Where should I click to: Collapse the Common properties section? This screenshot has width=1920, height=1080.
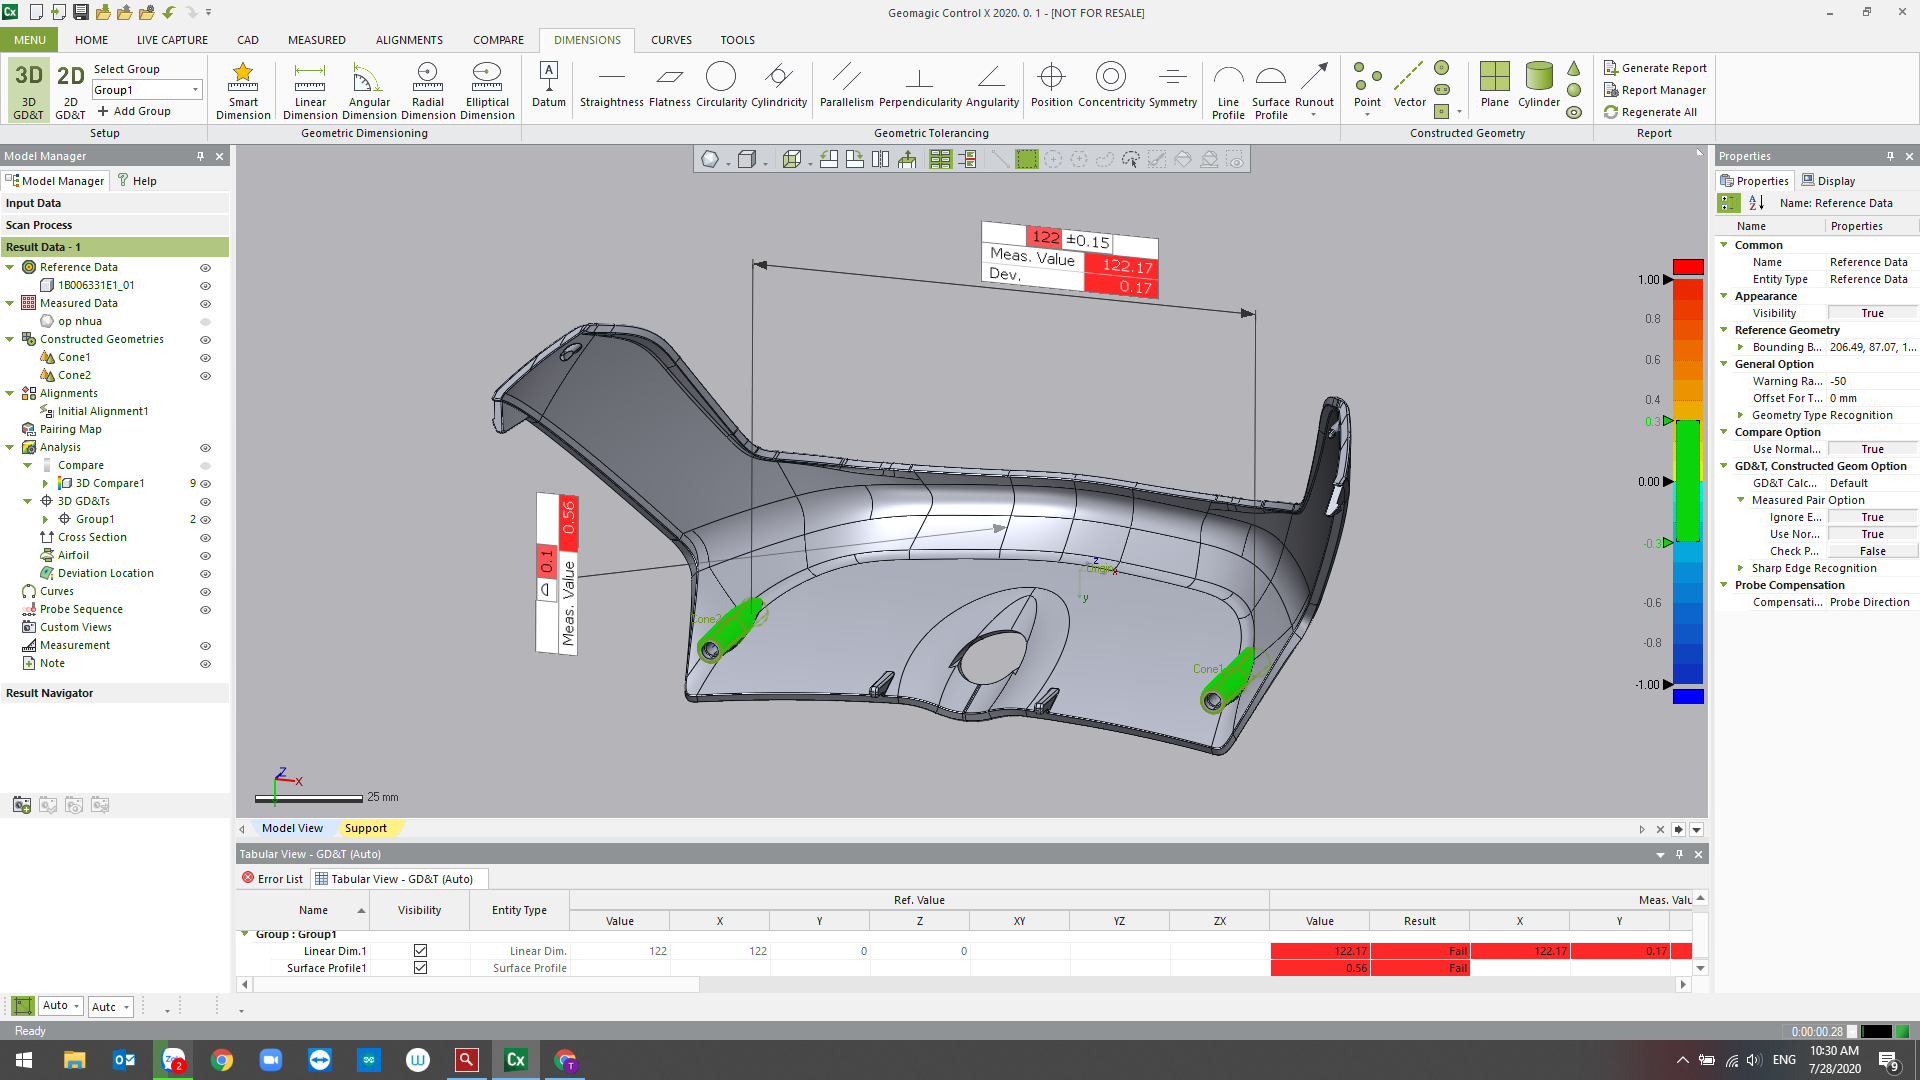tap(1724, 245)
